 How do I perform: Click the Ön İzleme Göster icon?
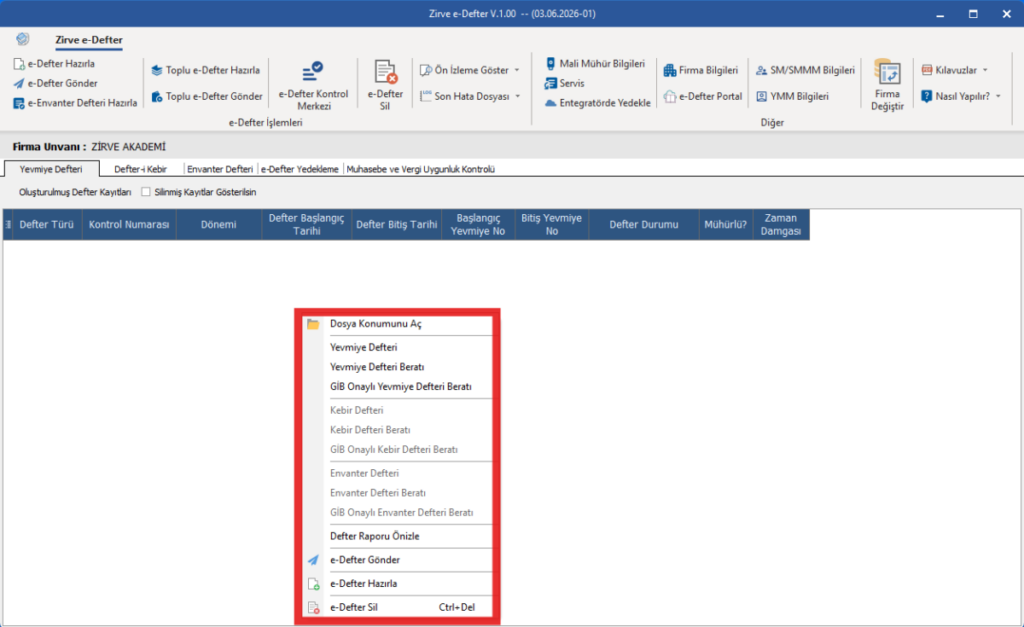coord(426,70)
